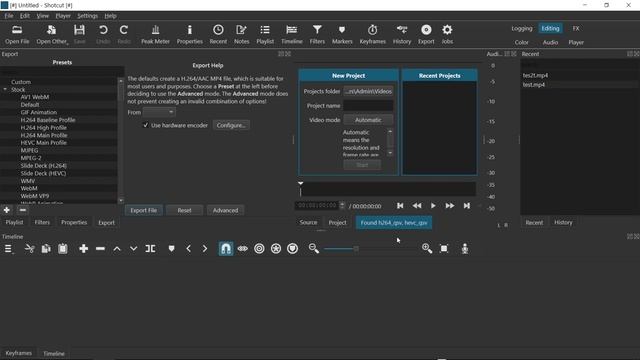
Task: Toggle Use hardware encoder checkbox
Action: 145,125
